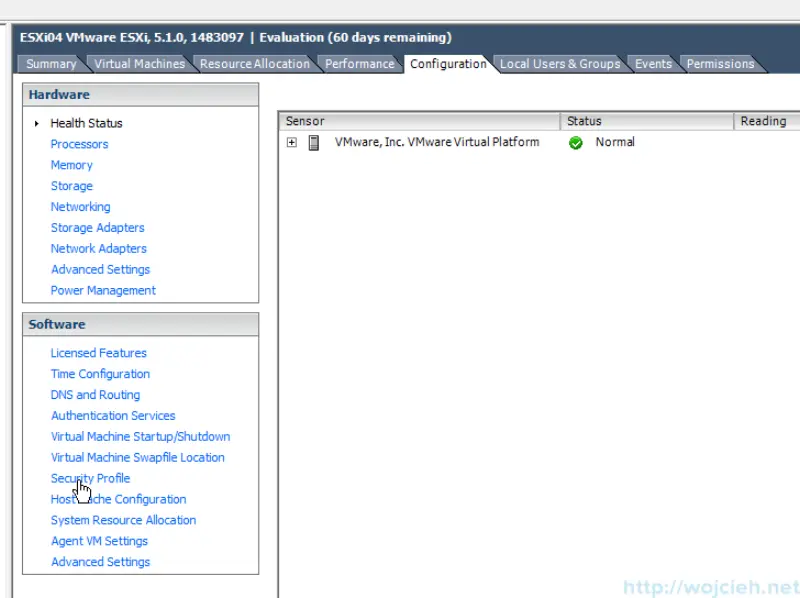The height and width of the screenshot is (598, 800).
Task: Open the Local Users & Groups tab
Action: [x=559, y=63]
